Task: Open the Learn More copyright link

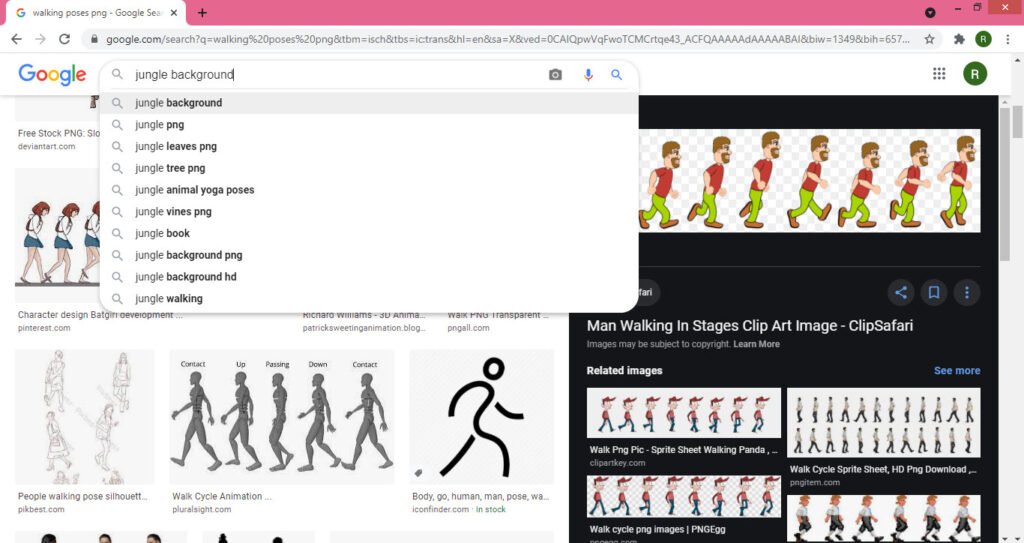Action: 756,344
